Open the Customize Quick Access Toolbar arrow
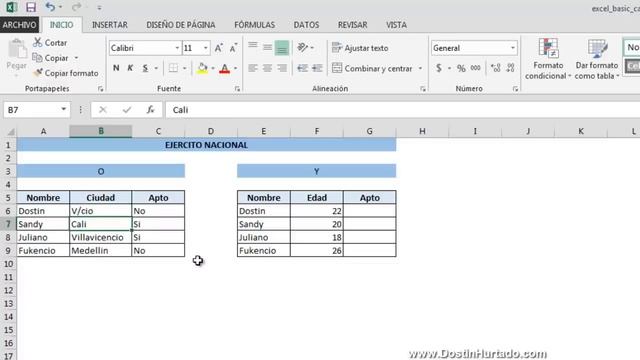Viewport: 640px width, 360px height. [x=99, y=7]
